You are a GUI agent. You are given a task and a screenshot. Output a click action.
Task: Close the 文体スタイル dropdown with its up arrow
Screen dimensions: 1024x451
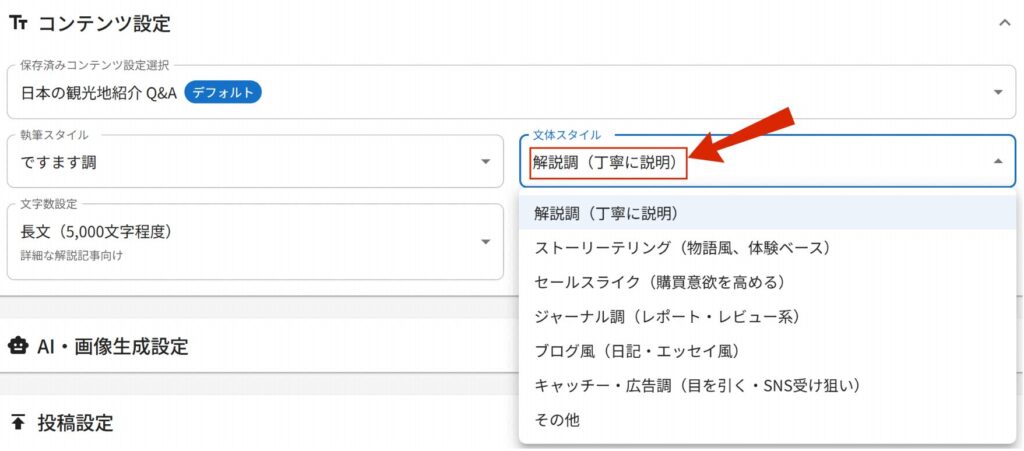click(997, 161)
